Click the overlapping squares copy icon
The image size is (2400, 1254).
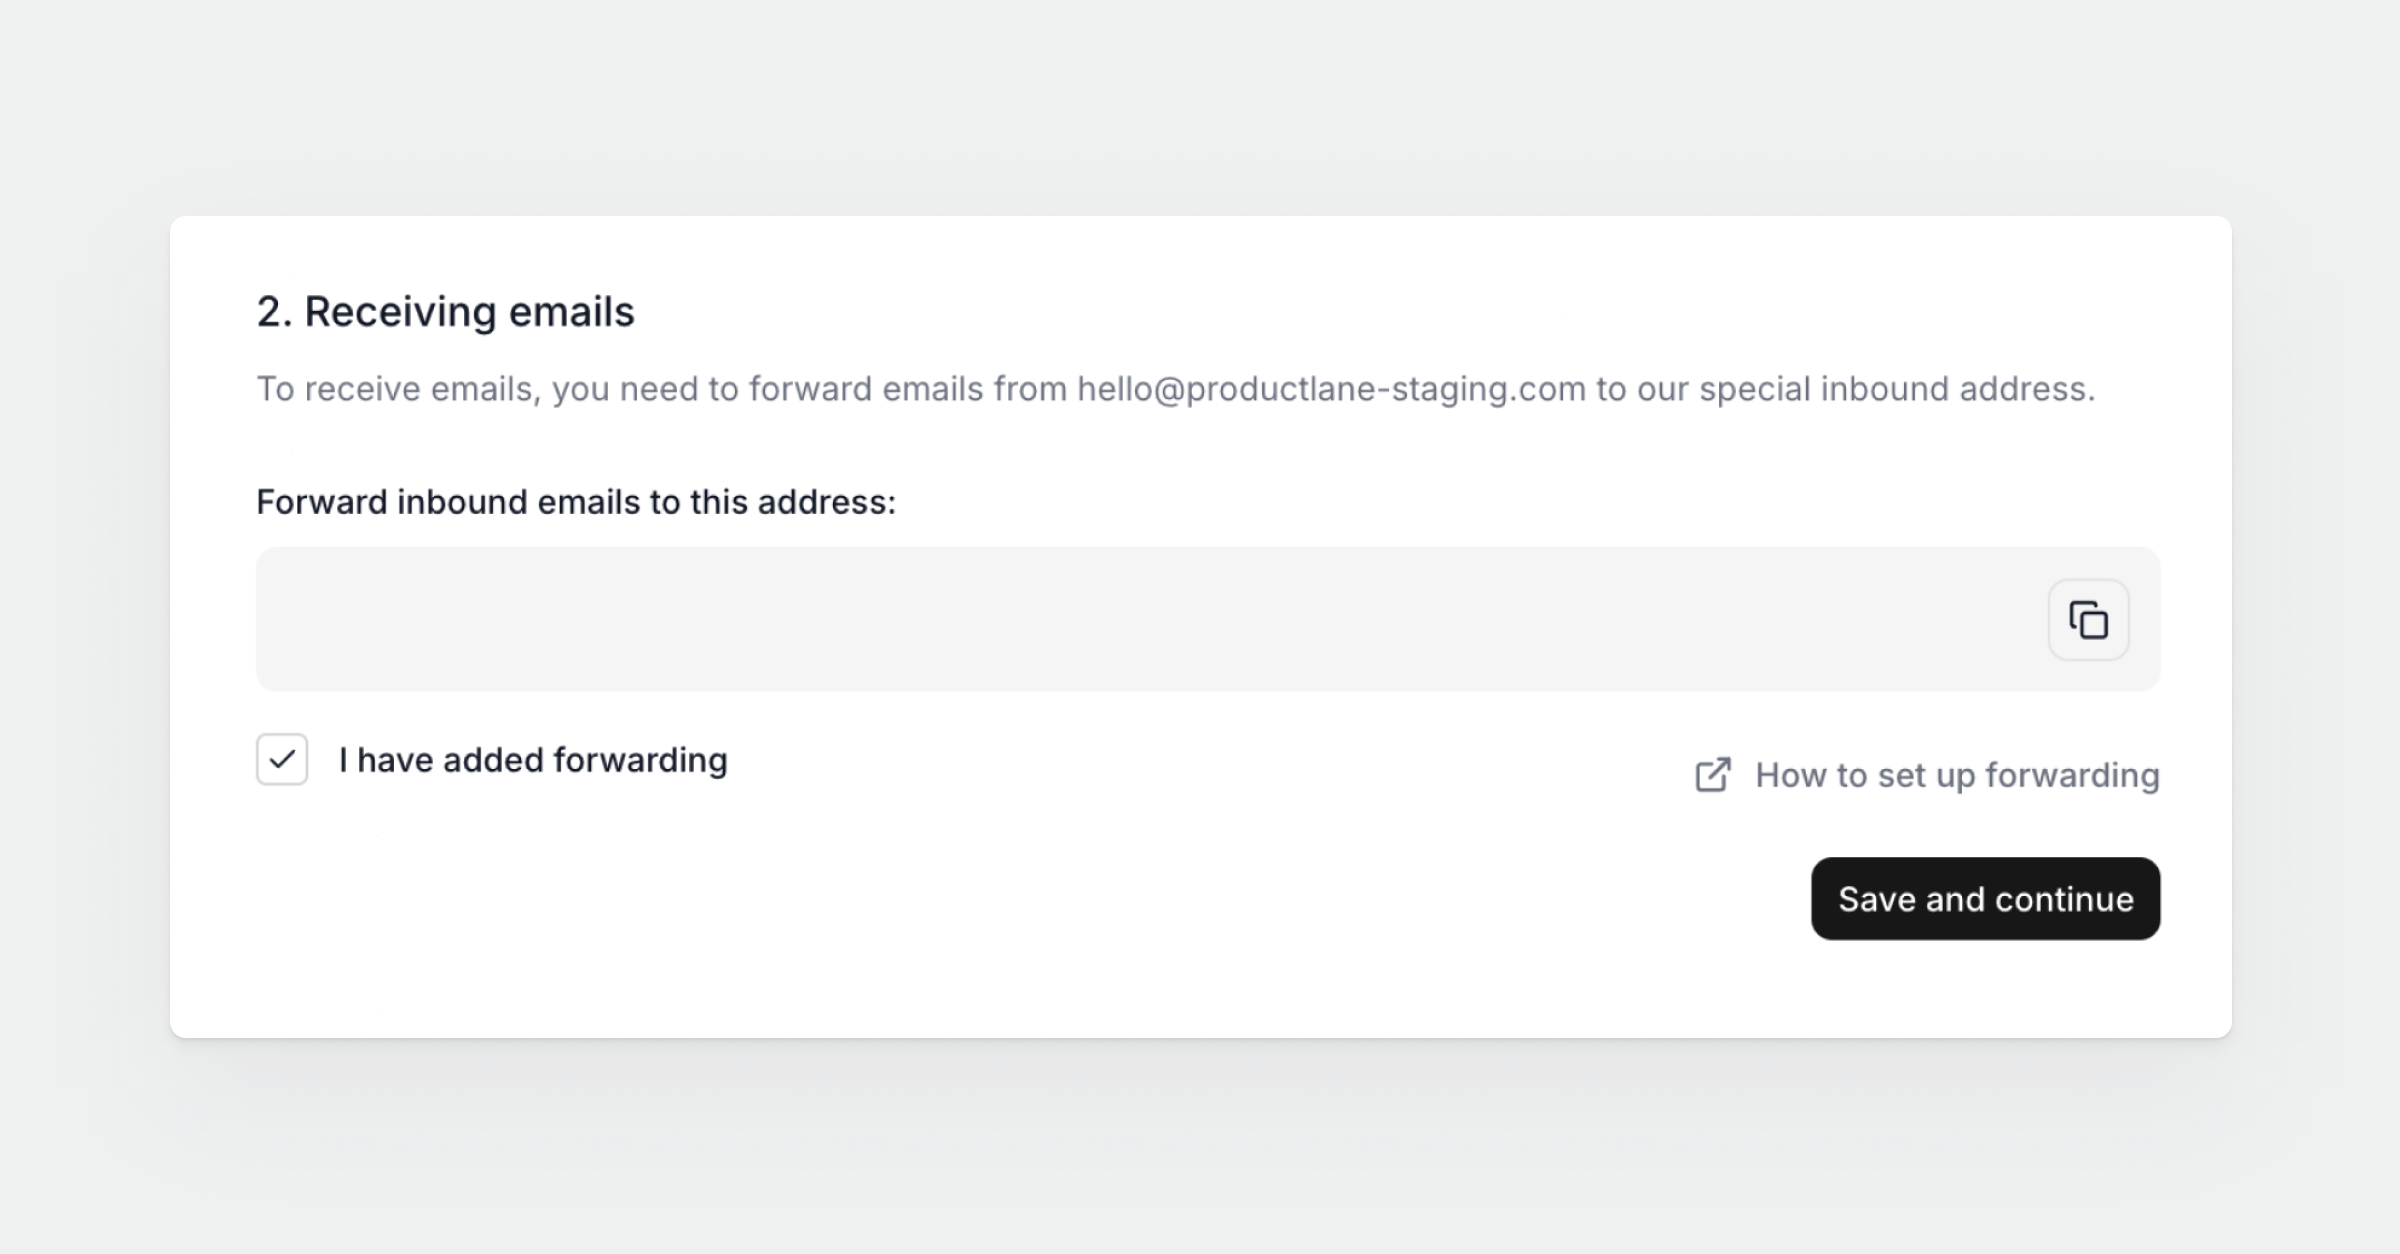point(2088,620)
